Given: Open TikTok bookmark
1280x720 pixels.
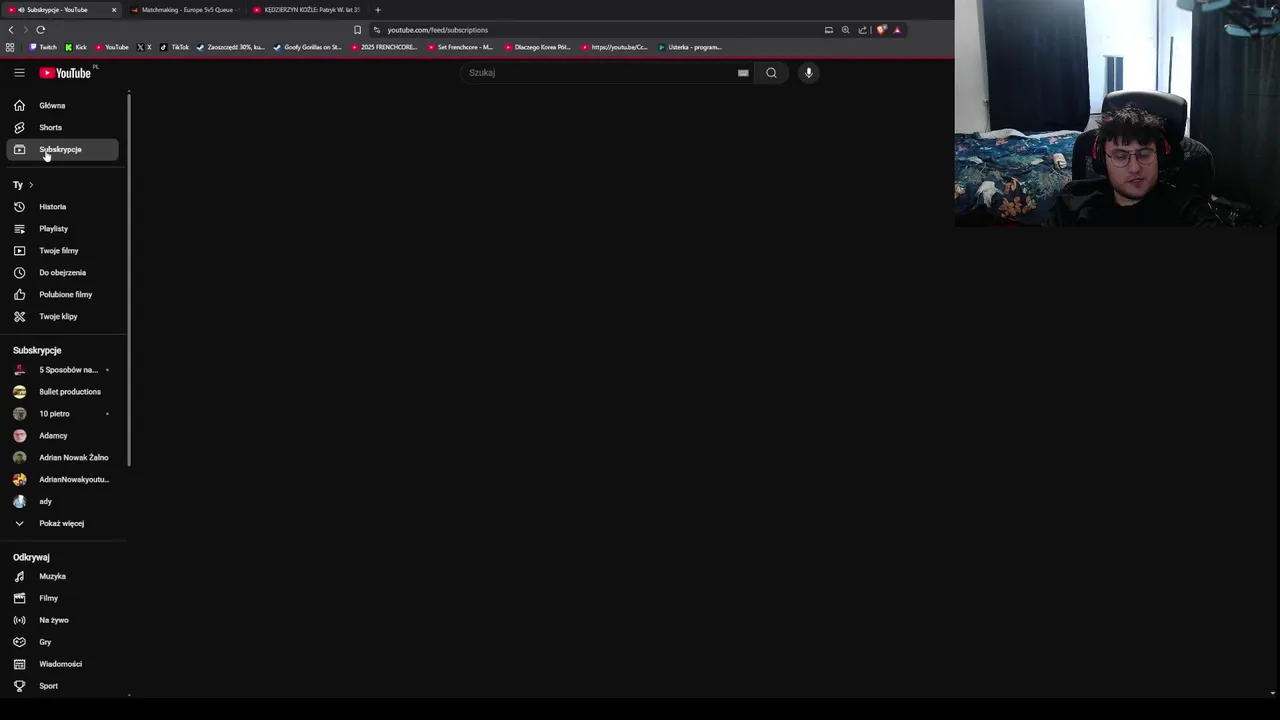Looking at the screenshot, I should [175, 47].
